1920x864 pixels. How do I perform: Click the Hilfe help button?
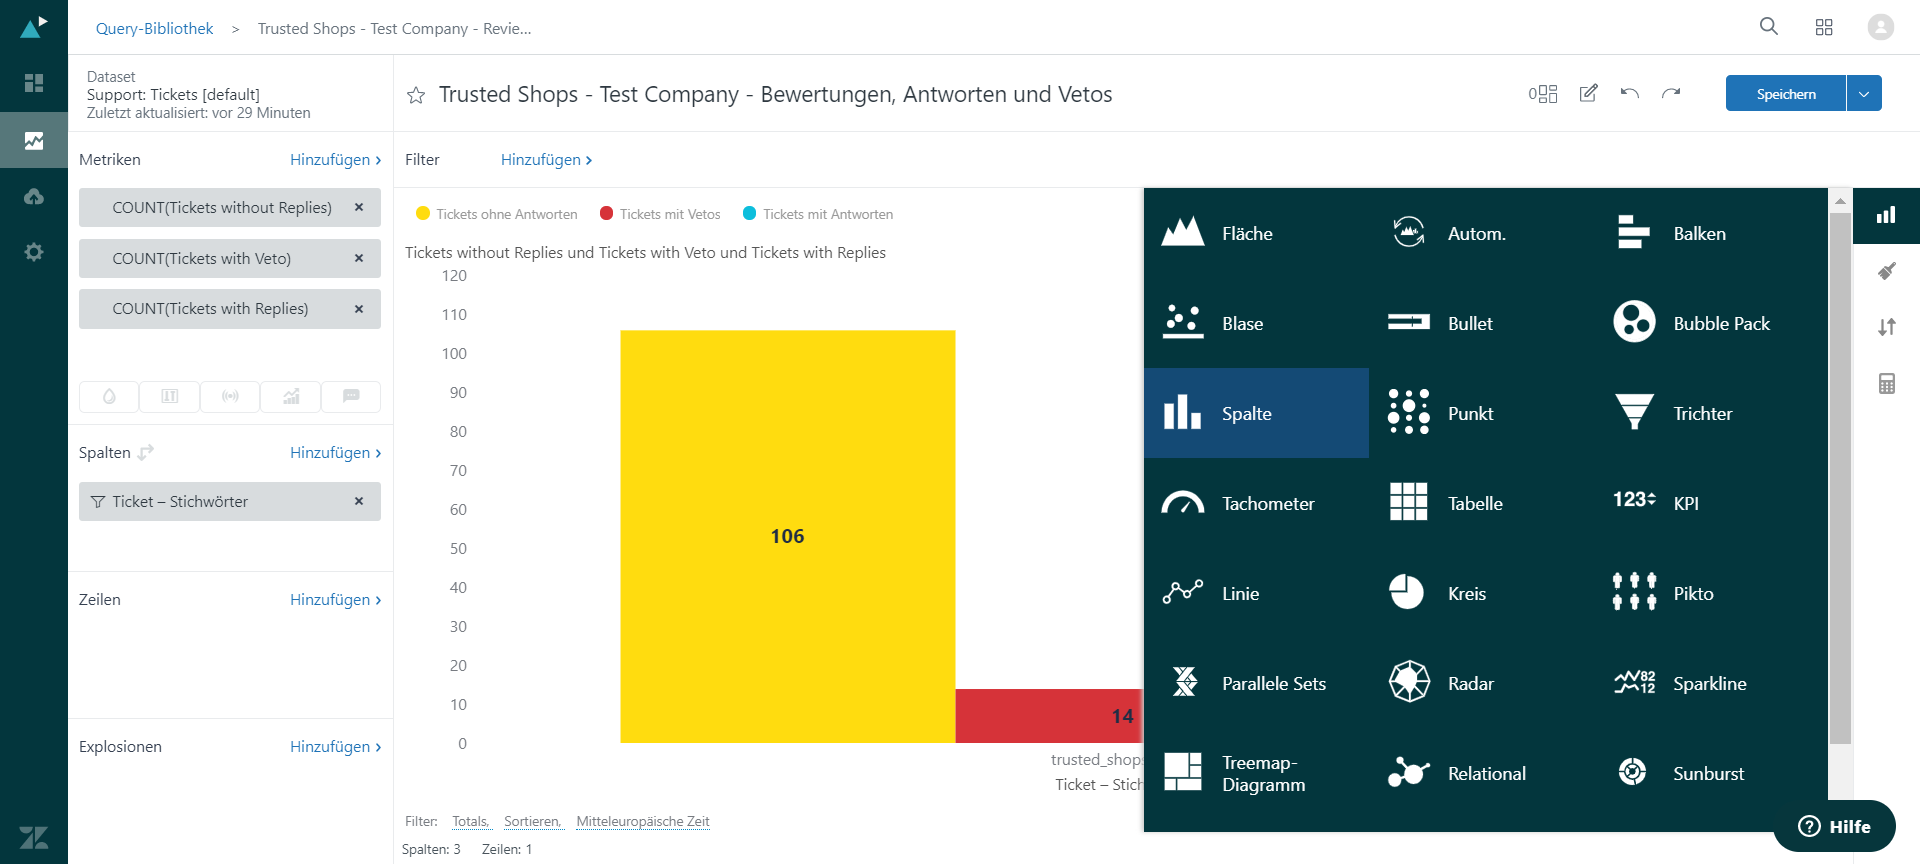click(1834, 826)
